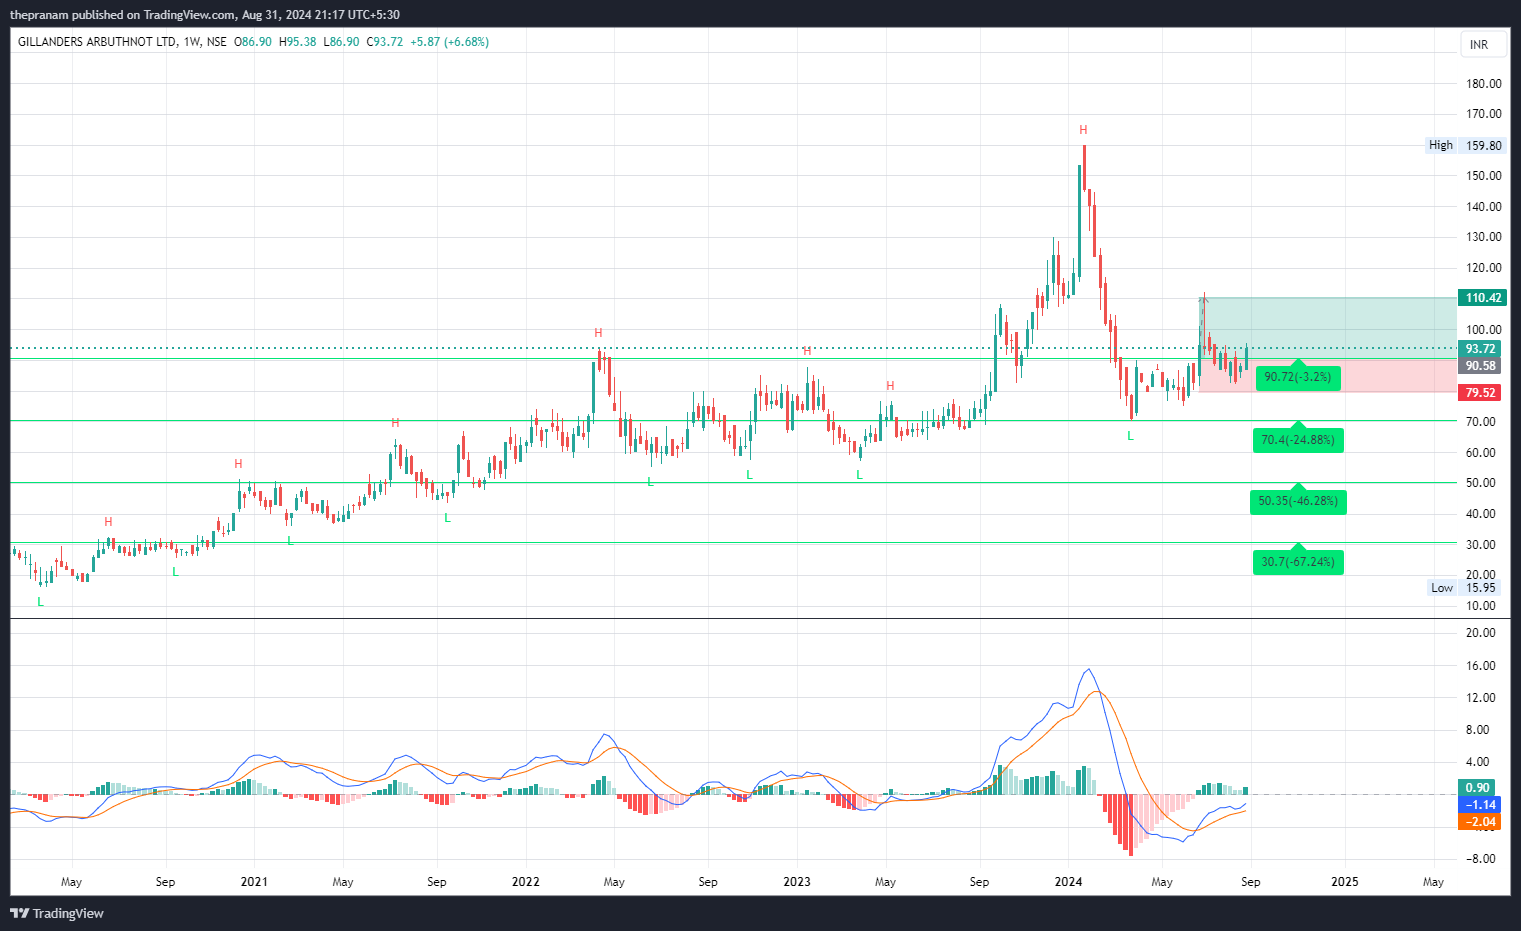The image size is (1521, 931).
Task: Click the 90.72(-3.2%) level callout
Action: tap(1297, 377)
